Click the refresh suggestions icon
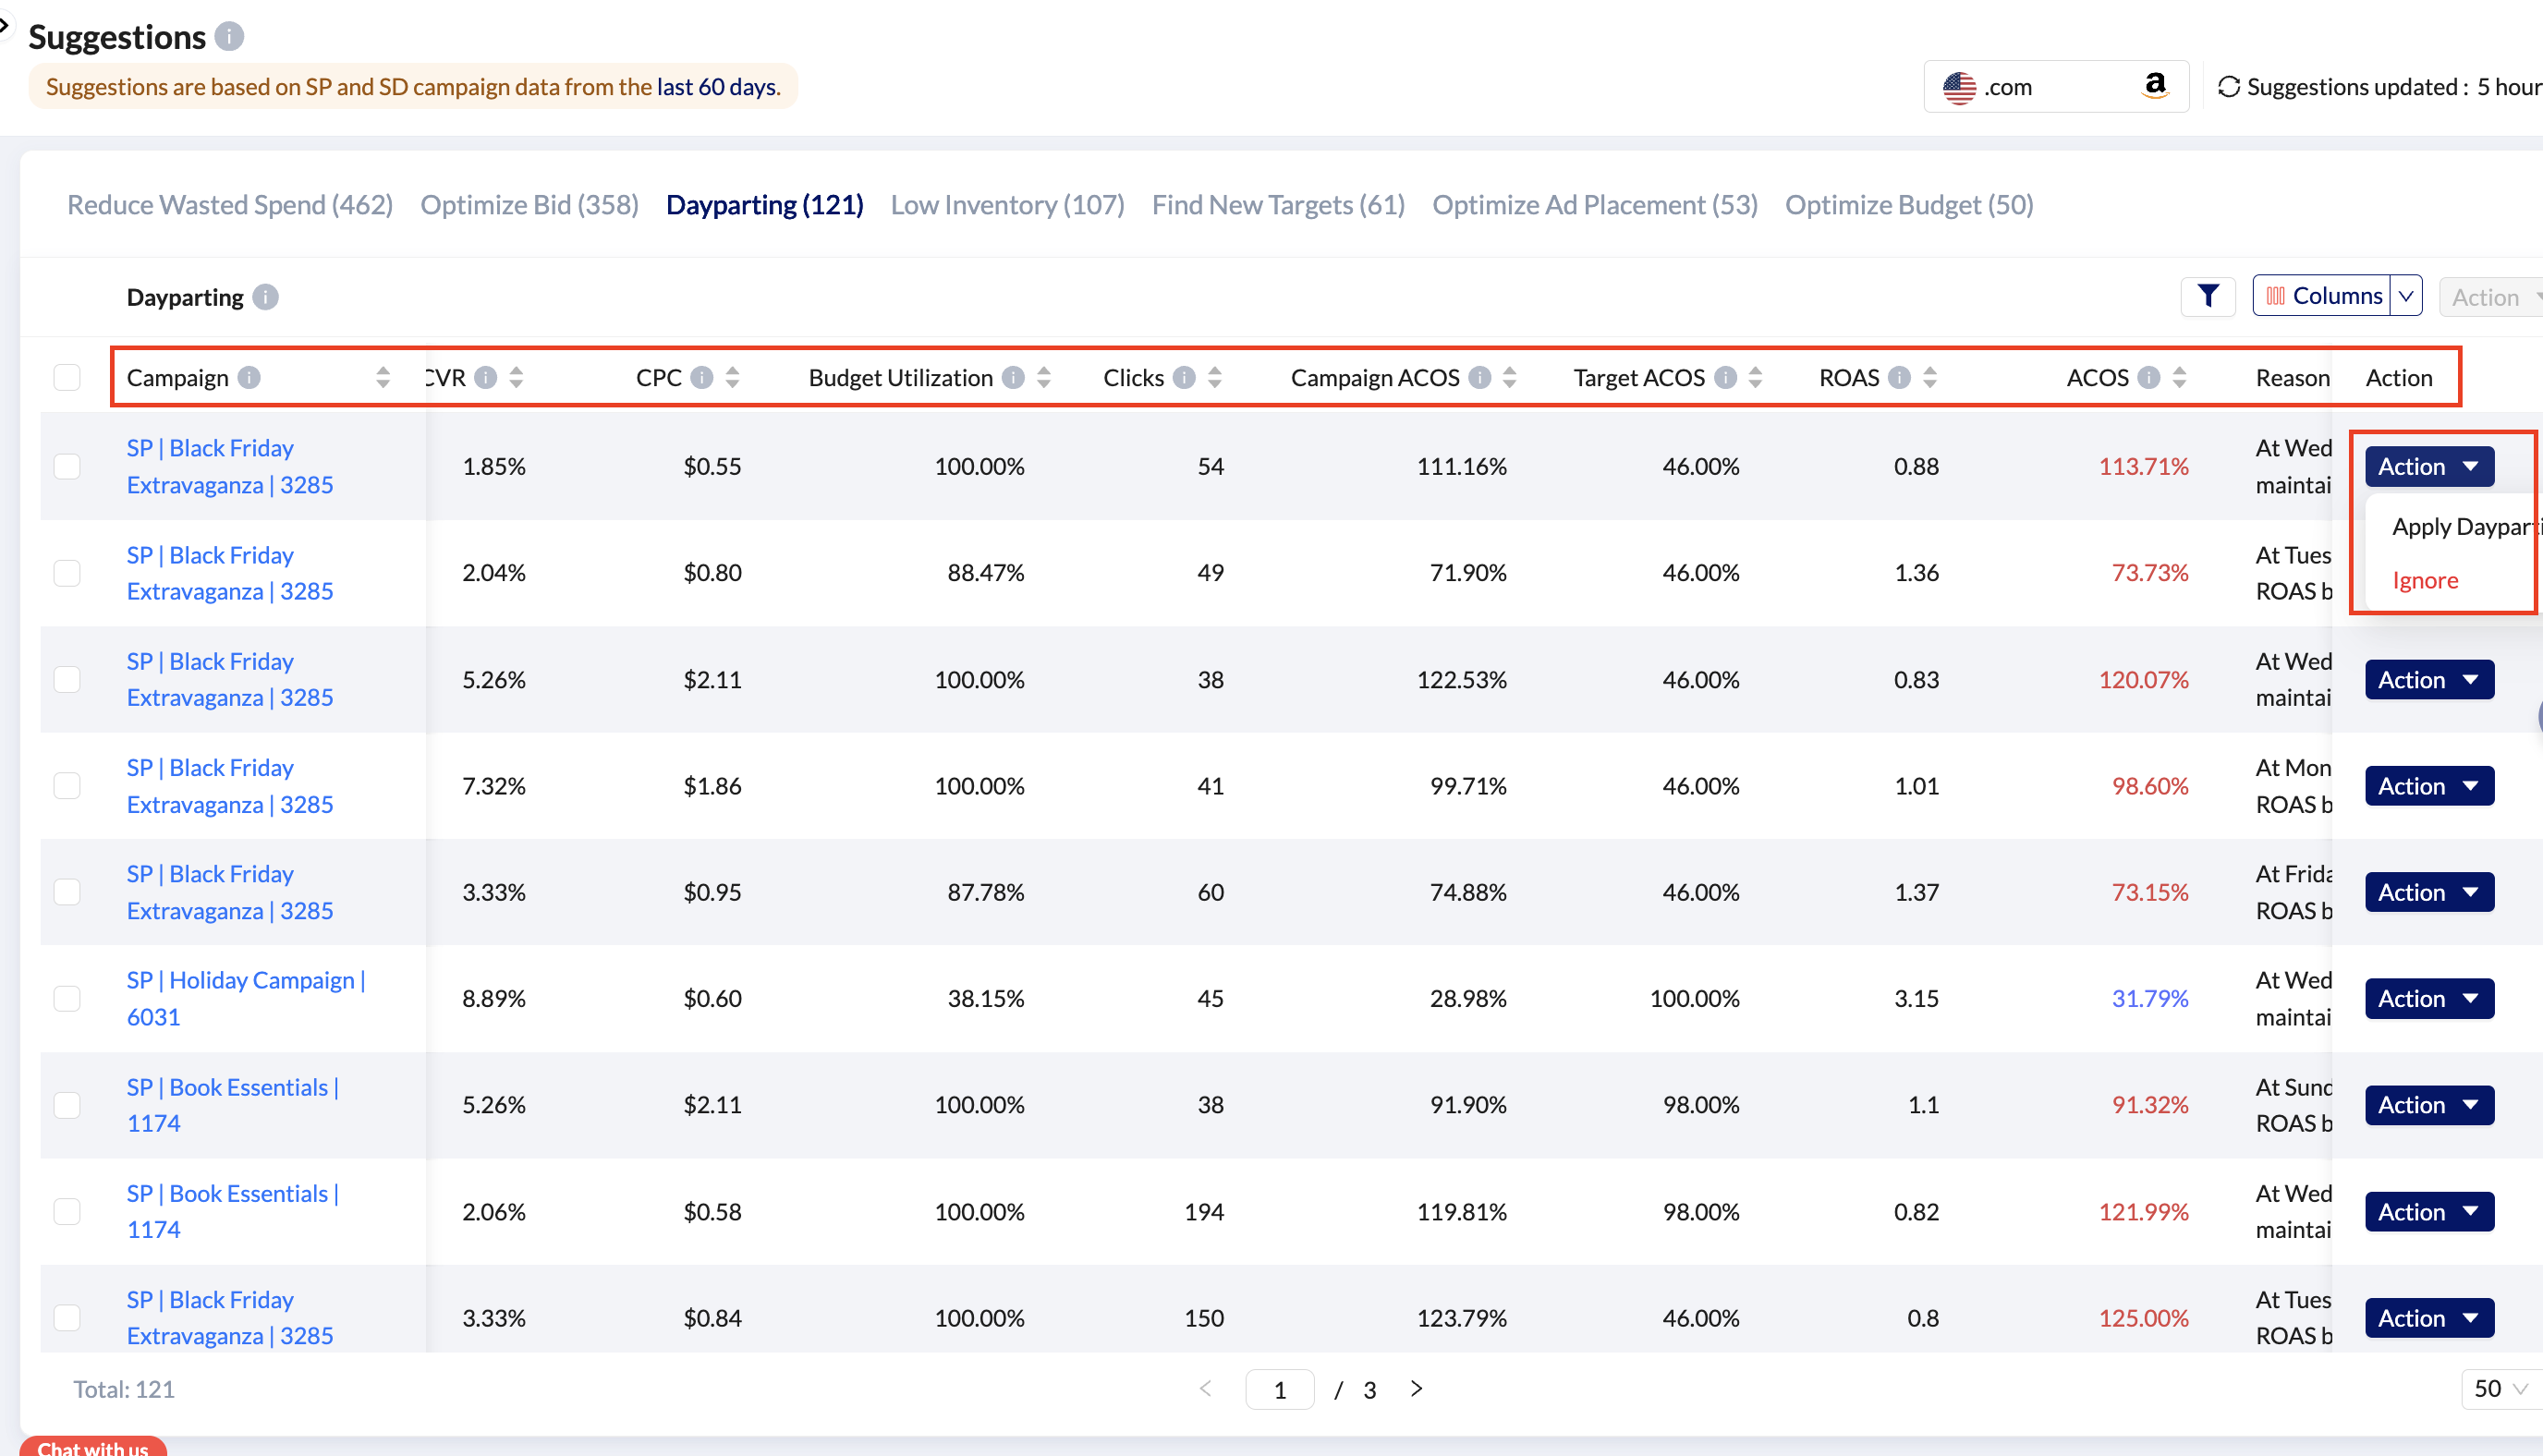 tap(2228, 87)
